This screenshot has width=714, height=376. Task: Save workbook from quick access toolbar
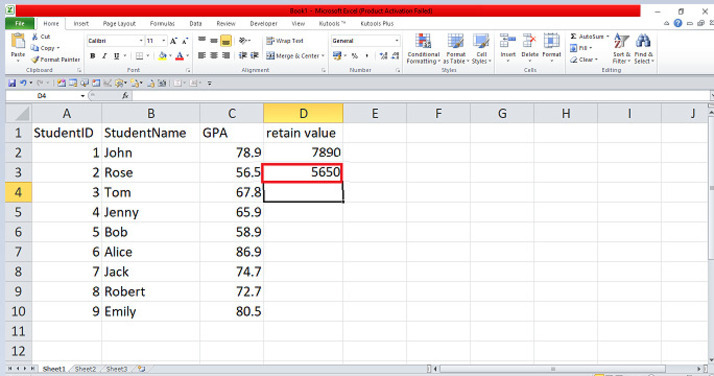click(12, 83)
